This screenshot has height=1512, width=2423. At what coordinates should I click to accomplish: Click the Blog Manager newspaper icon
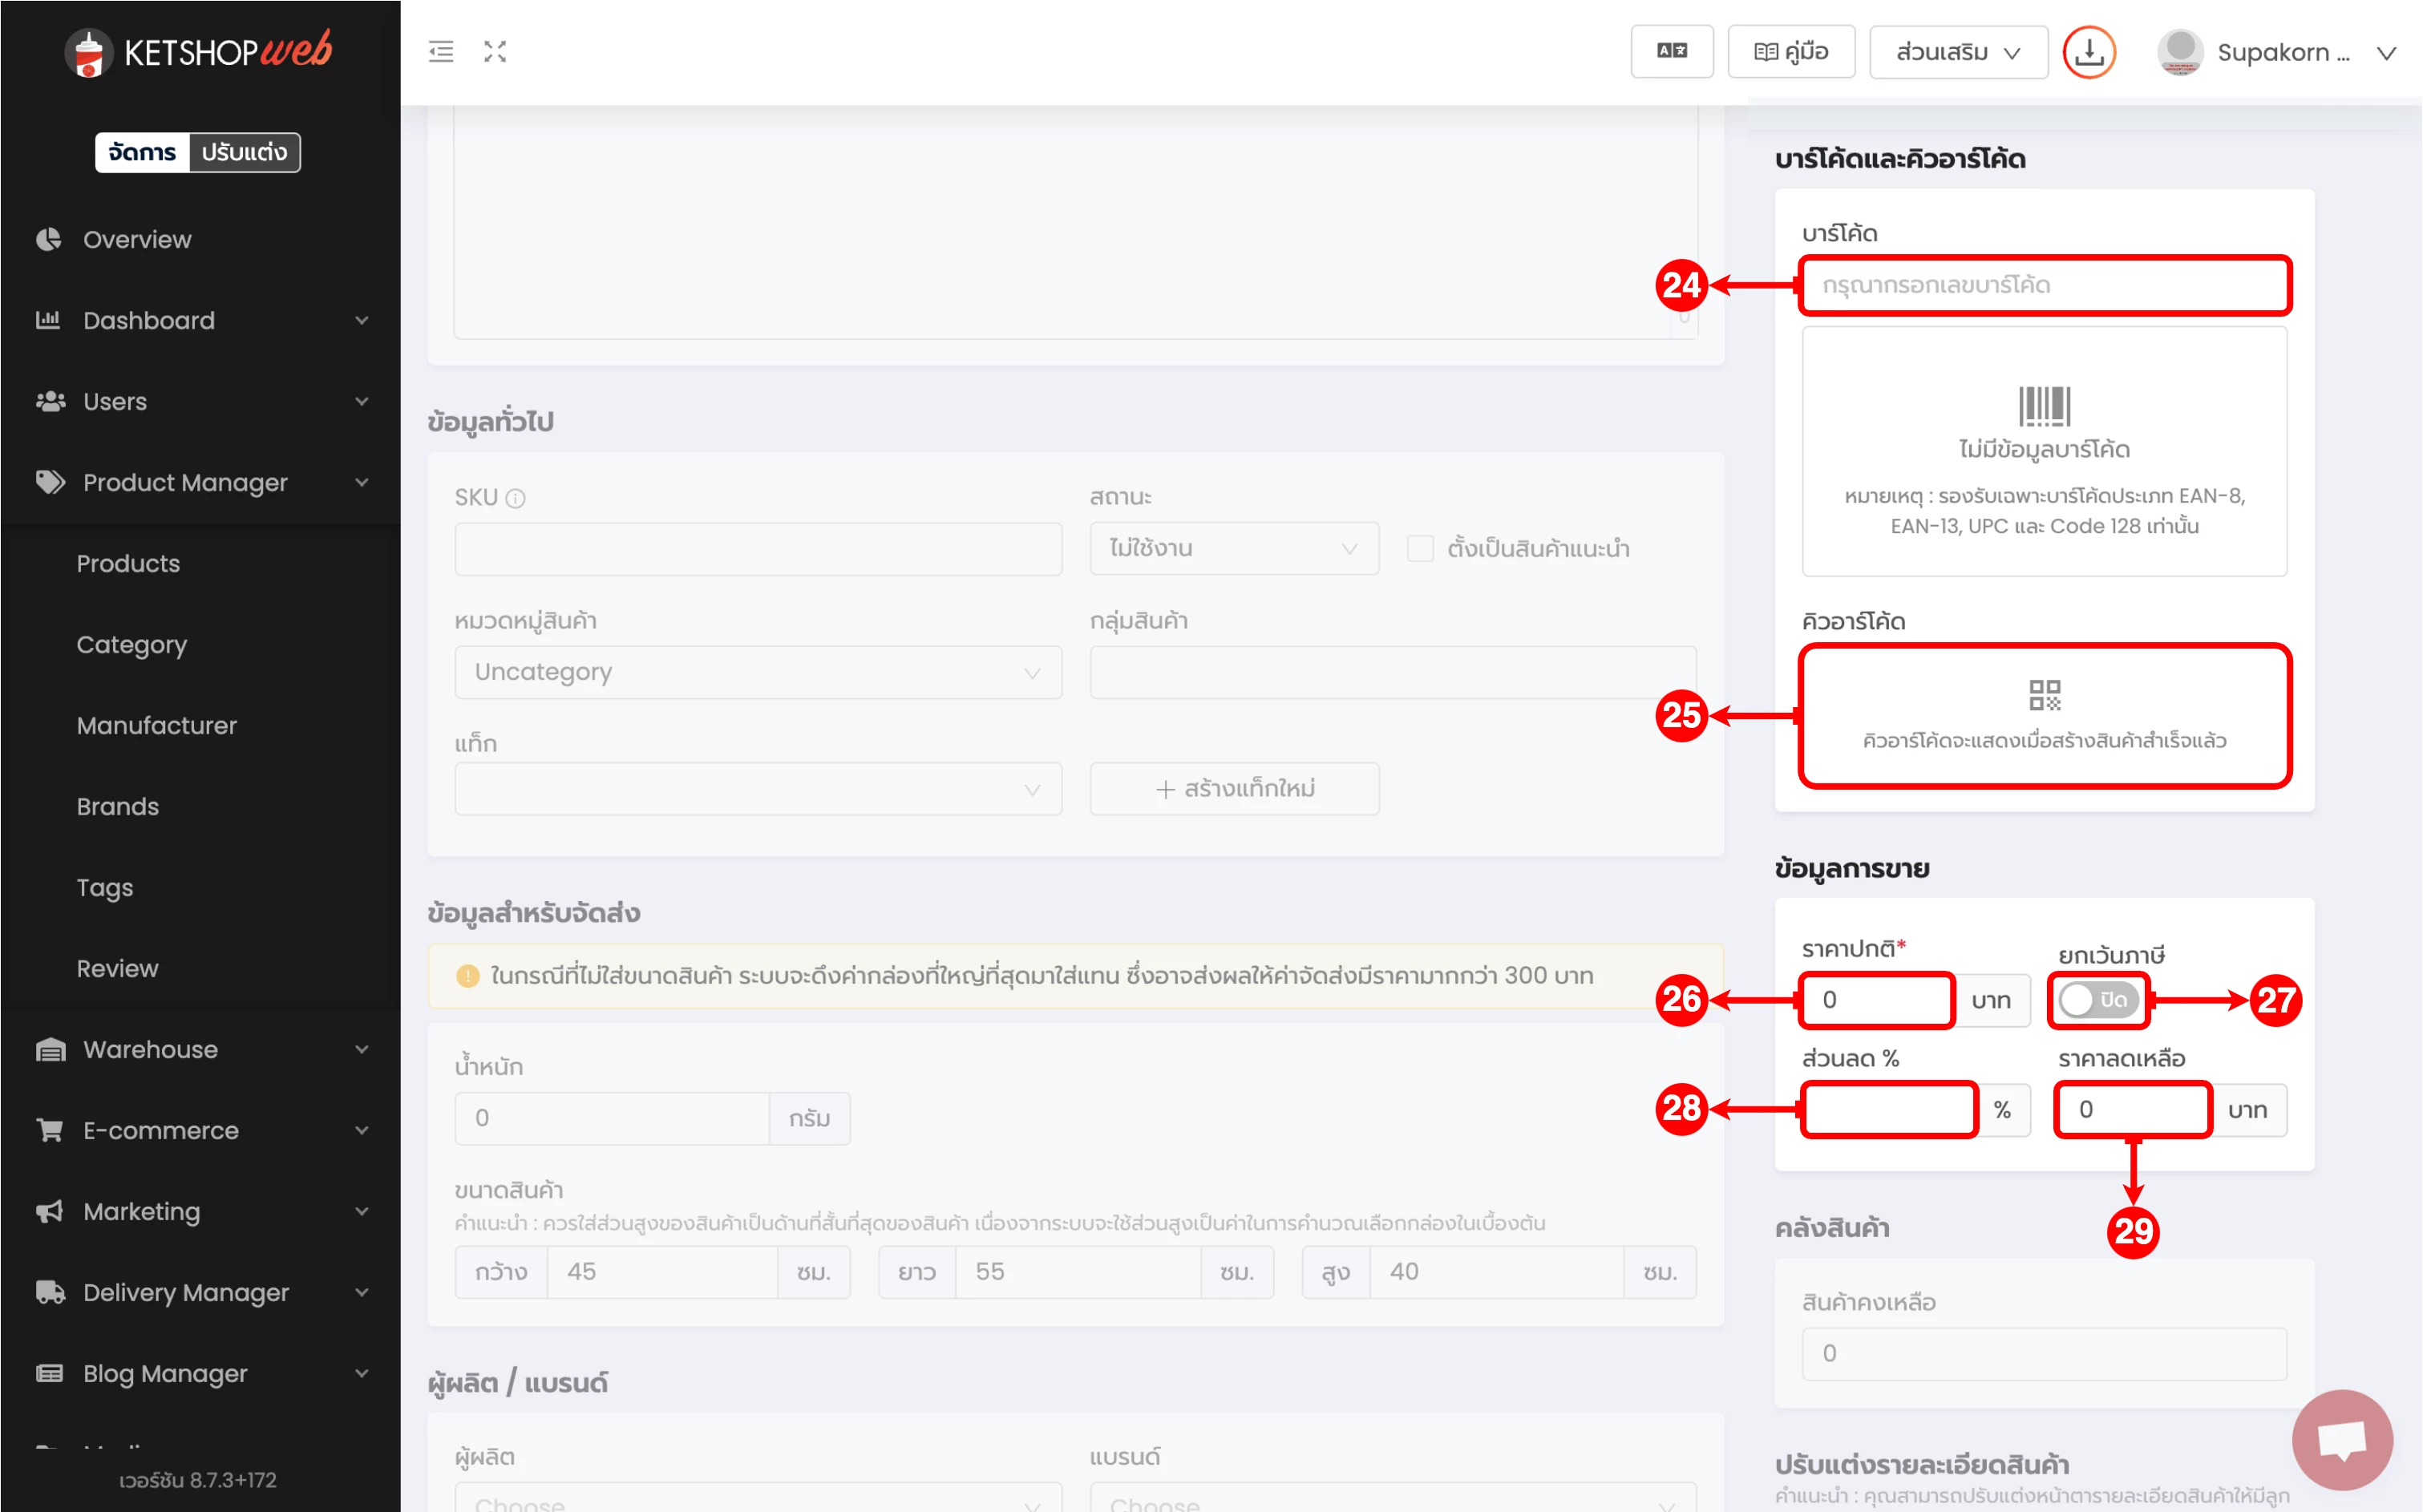tap(50, 1373)
